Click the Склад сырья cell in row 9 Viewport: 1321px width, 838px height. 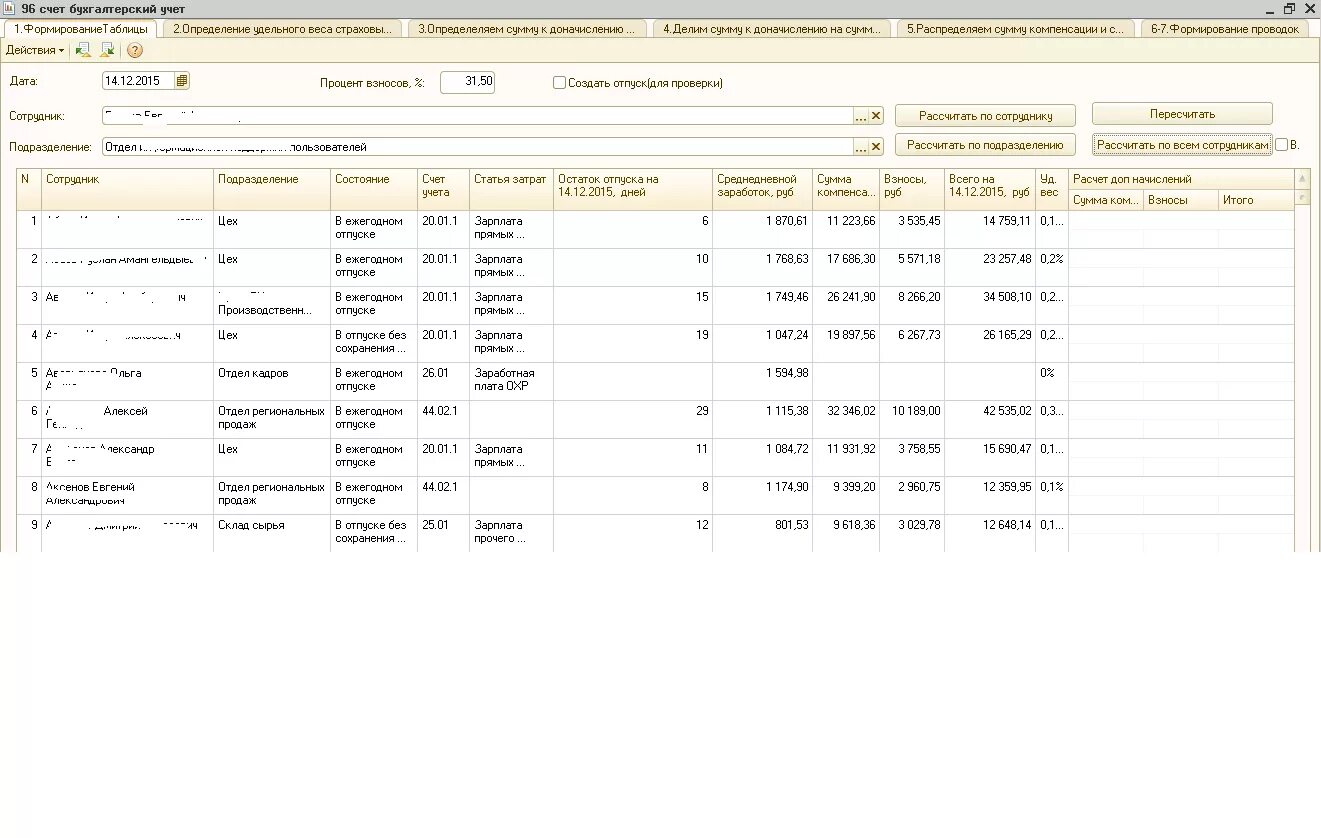coord(272,533)
